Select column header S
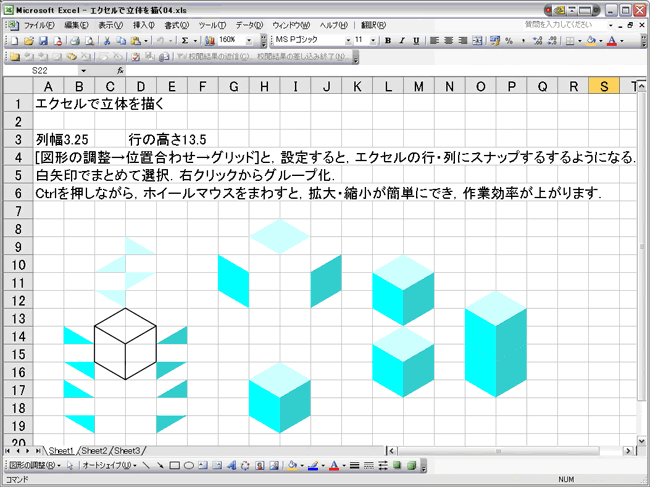Image resolution: width=650 pixels, height=487 pixels. coord(604,86)
